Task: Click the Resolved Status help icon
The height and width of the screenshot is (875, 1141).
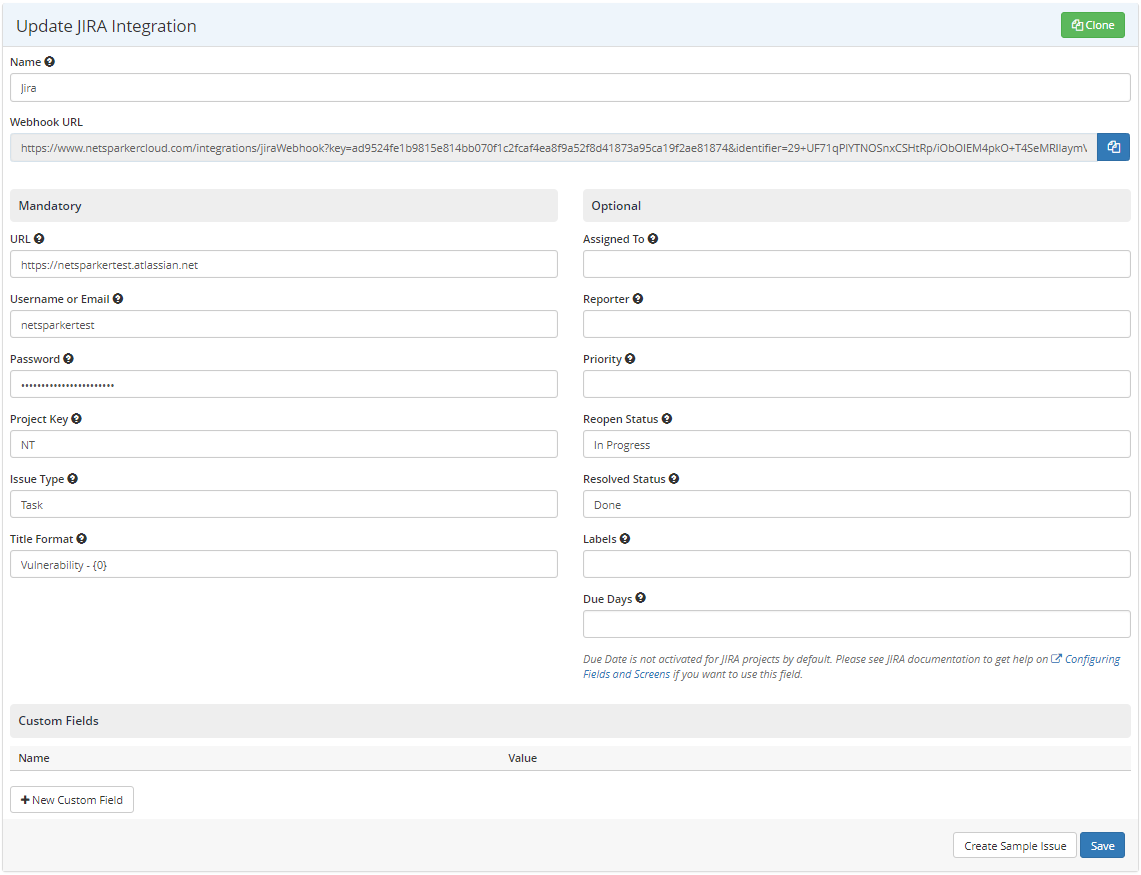Action: 674,478
